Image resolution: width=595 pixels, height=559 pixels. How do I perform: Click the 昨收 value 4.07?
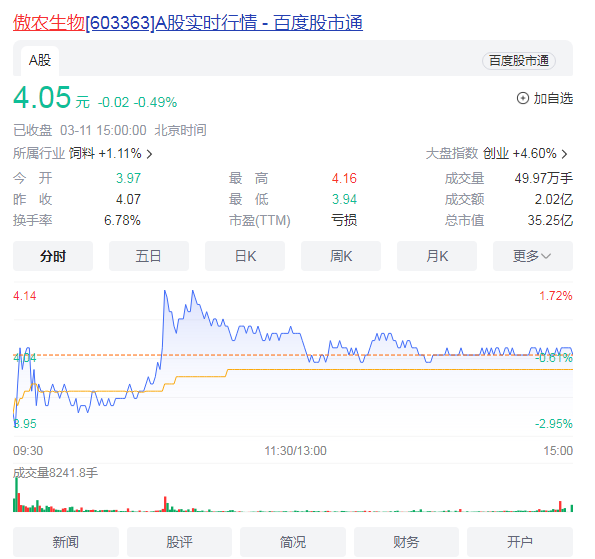[x=128, y=199]
